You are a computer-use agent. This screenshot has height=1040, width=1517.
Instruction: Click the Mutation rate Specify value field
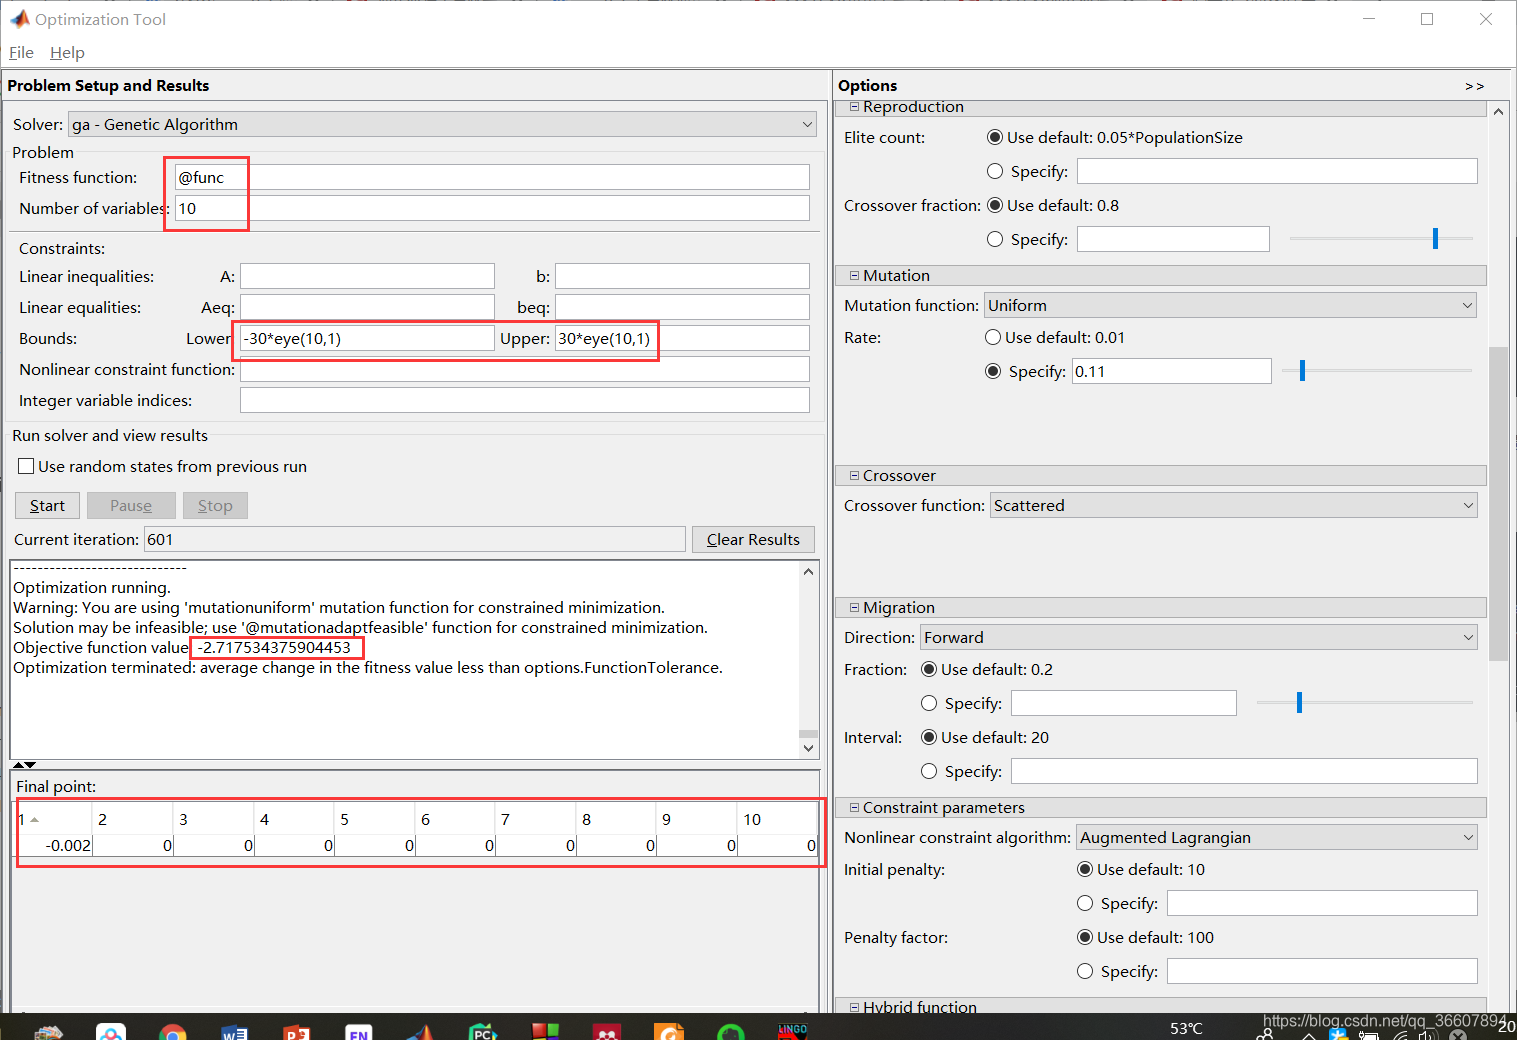[1171, 371]
